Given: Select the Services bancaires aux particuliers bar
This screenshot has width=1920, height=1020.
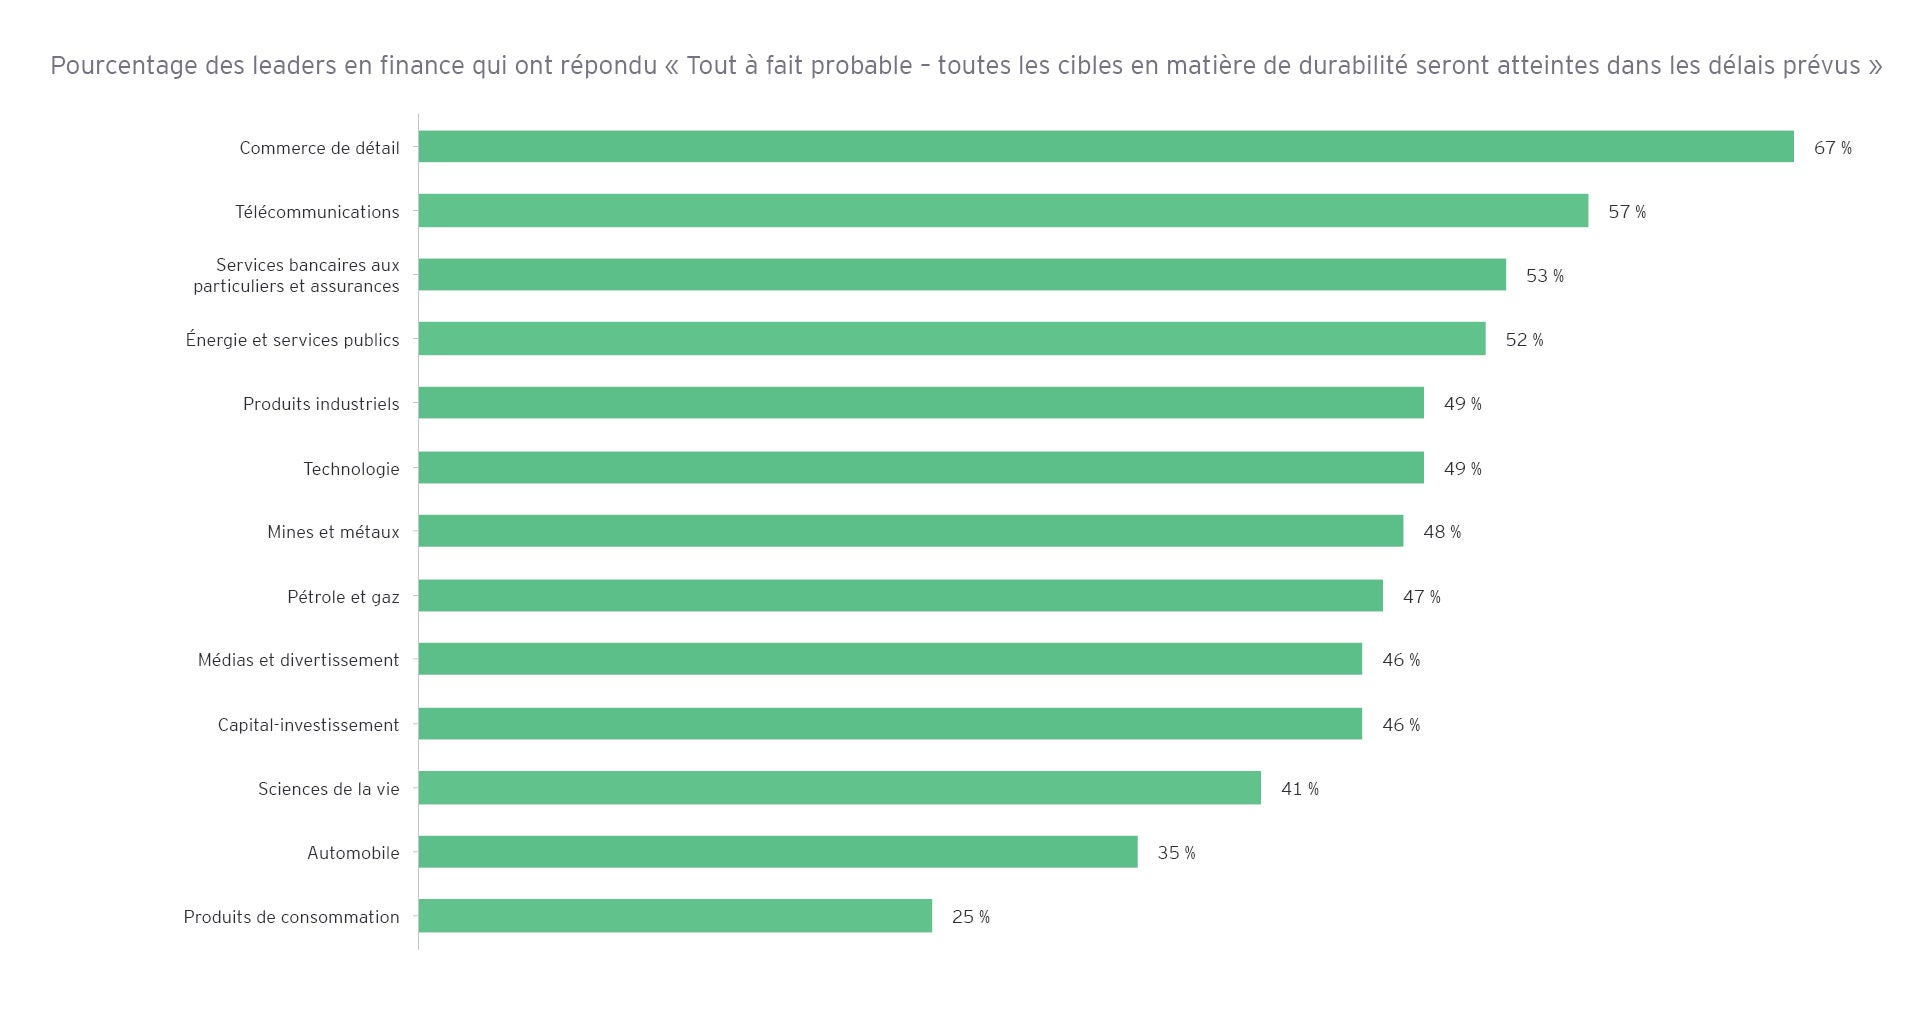Looking at the screenshot, I should tap(962, 275).
